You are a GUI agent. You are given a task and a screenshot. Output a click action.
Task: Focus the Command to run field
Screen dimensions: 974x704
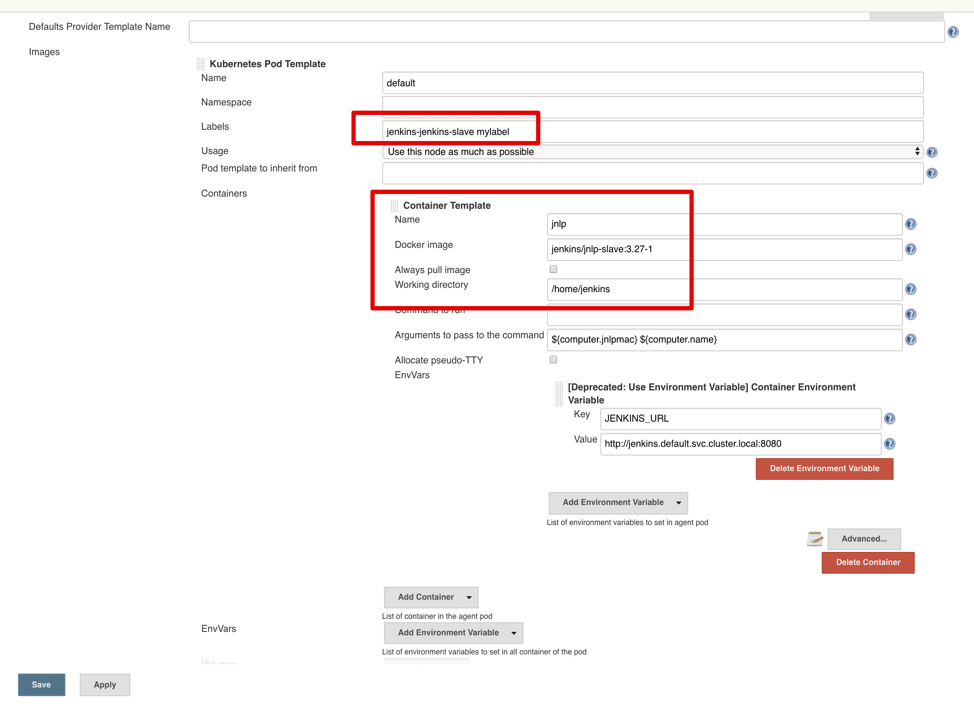coord(724,314)
